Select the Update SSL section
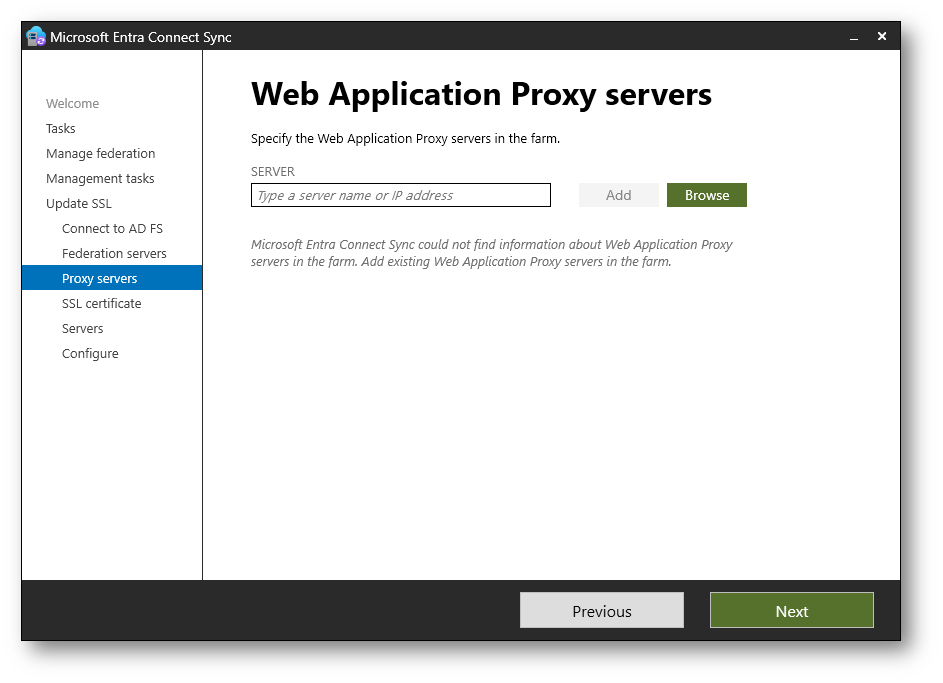Screen dimensions: 943x683 pyautogui.click(x=79, y=204)
